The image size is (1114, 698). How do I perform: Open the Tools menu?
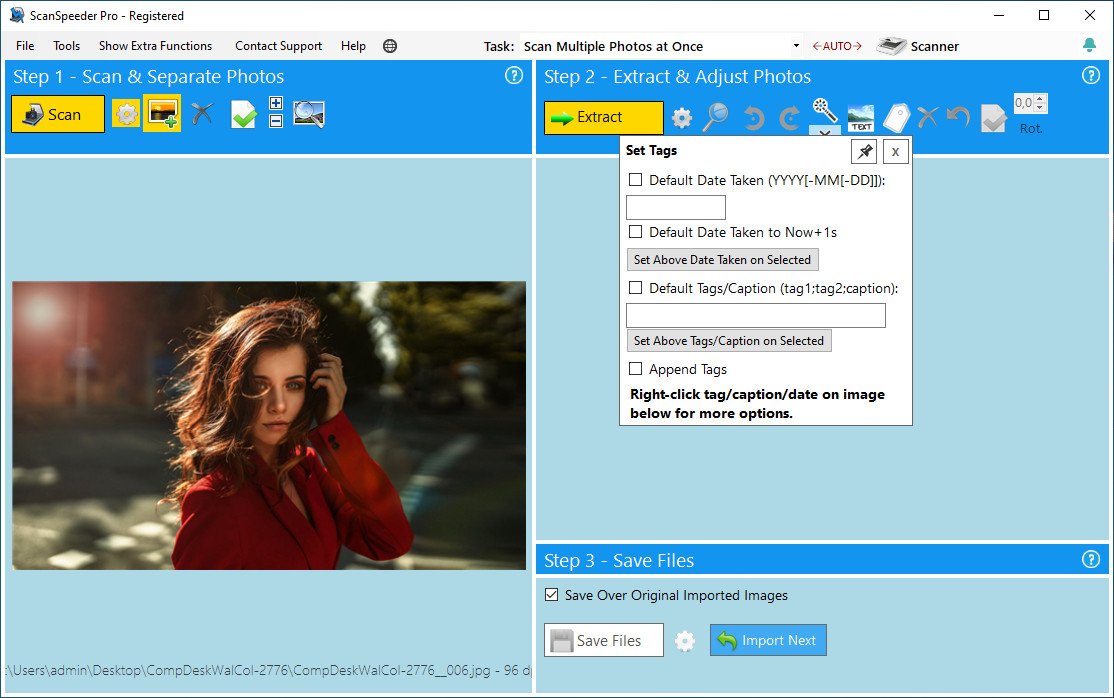(66, 46)
